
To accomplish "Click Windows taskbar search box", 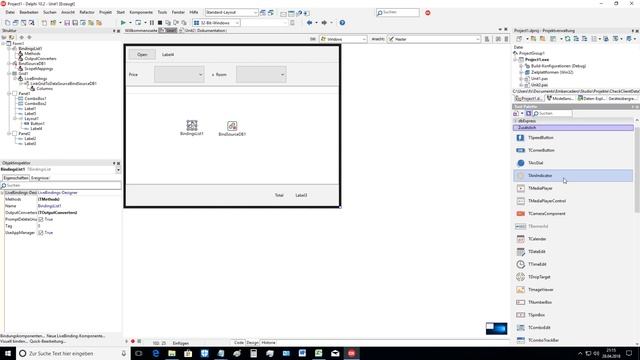I will [x=73, y=353].
